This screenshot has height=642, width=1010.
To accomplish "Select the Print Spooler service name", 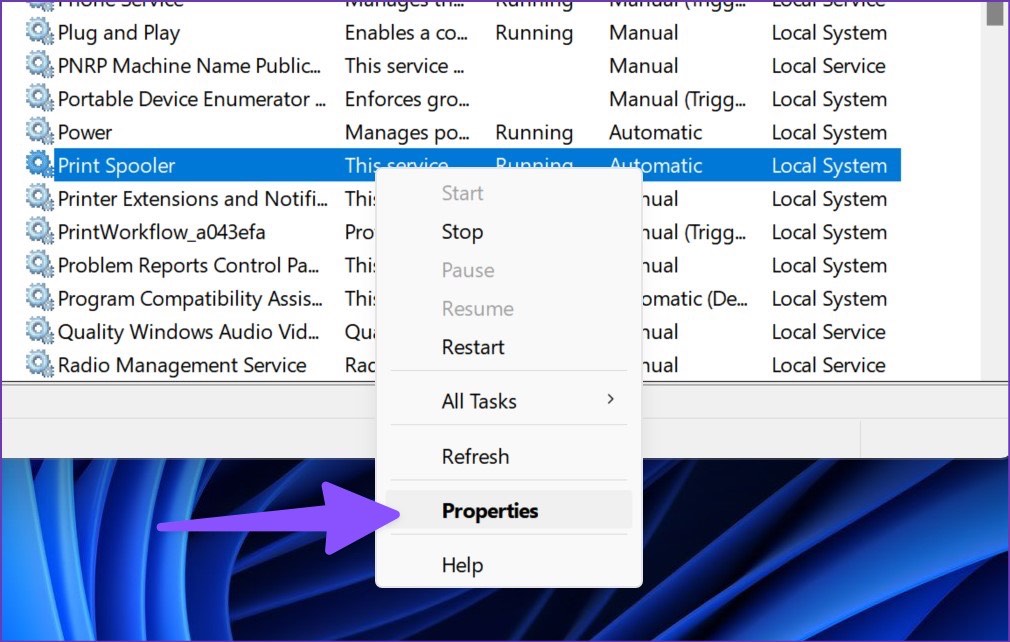I will click(116, 166).
